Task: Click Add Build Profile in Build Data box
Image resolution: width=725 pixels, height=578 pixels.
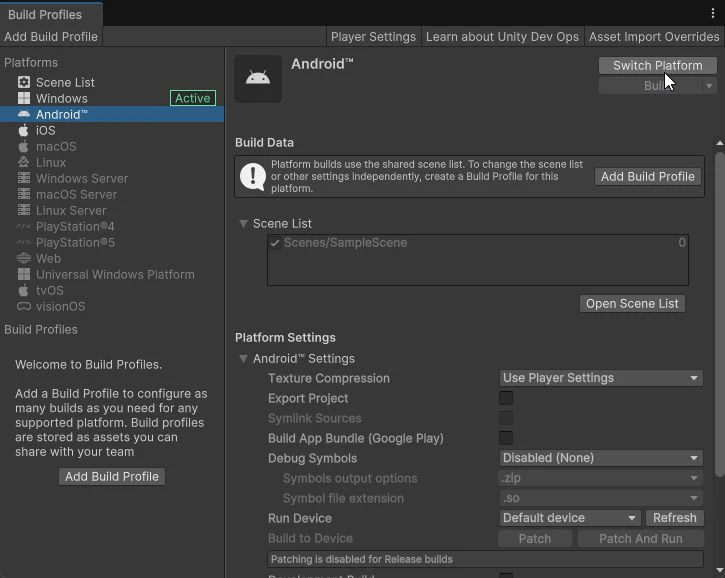Action: [x=647, y=177]
